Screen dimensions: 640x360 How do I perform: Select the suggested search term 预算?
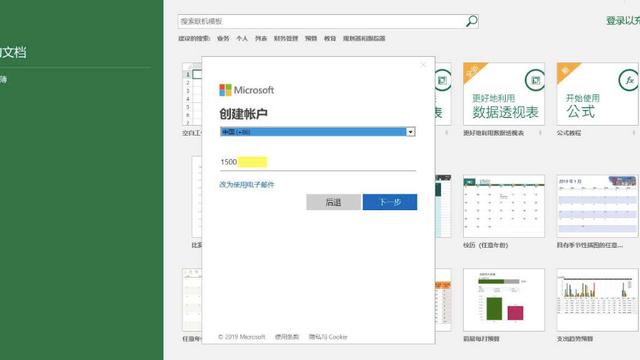[x=311, y=38]
